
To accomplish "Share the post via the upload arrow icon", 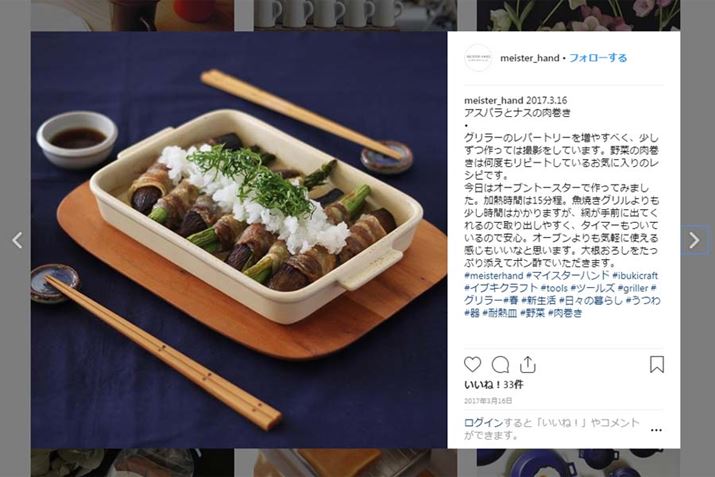I will click(528, 364).
